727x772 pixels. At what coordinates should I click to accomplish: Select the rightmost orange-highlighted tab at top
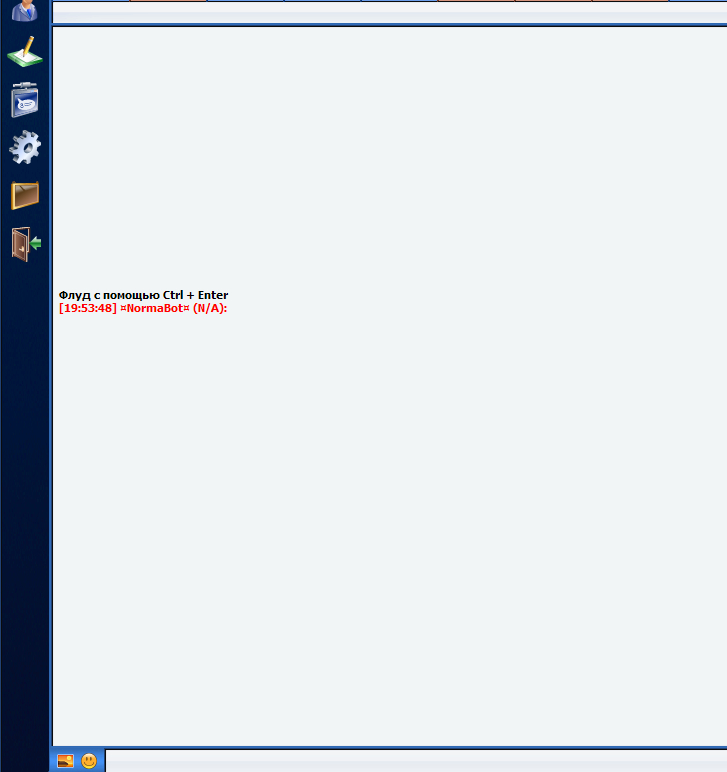630,1
